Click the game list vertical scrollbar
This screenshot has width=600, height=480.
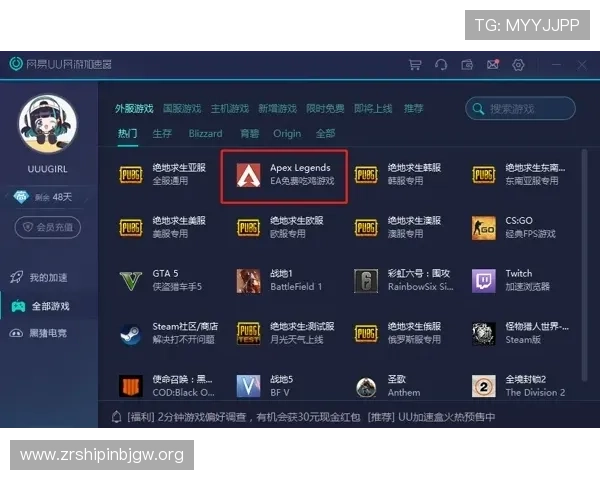tap(584, 265)
